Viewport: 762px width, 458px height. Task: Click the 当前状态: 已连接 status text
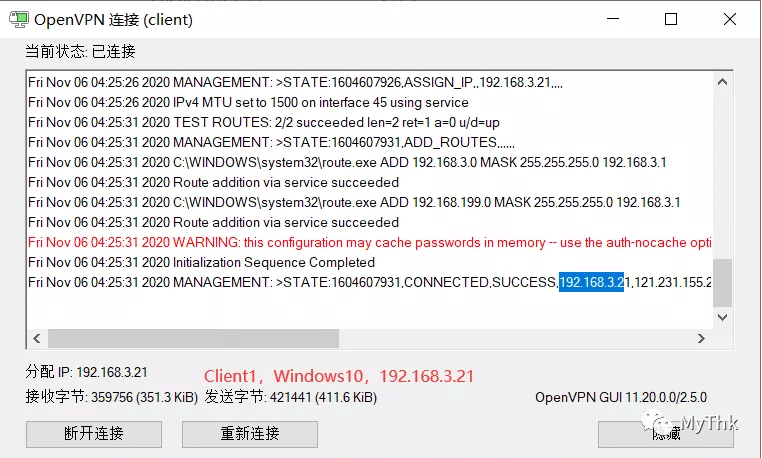click(80, 51)
